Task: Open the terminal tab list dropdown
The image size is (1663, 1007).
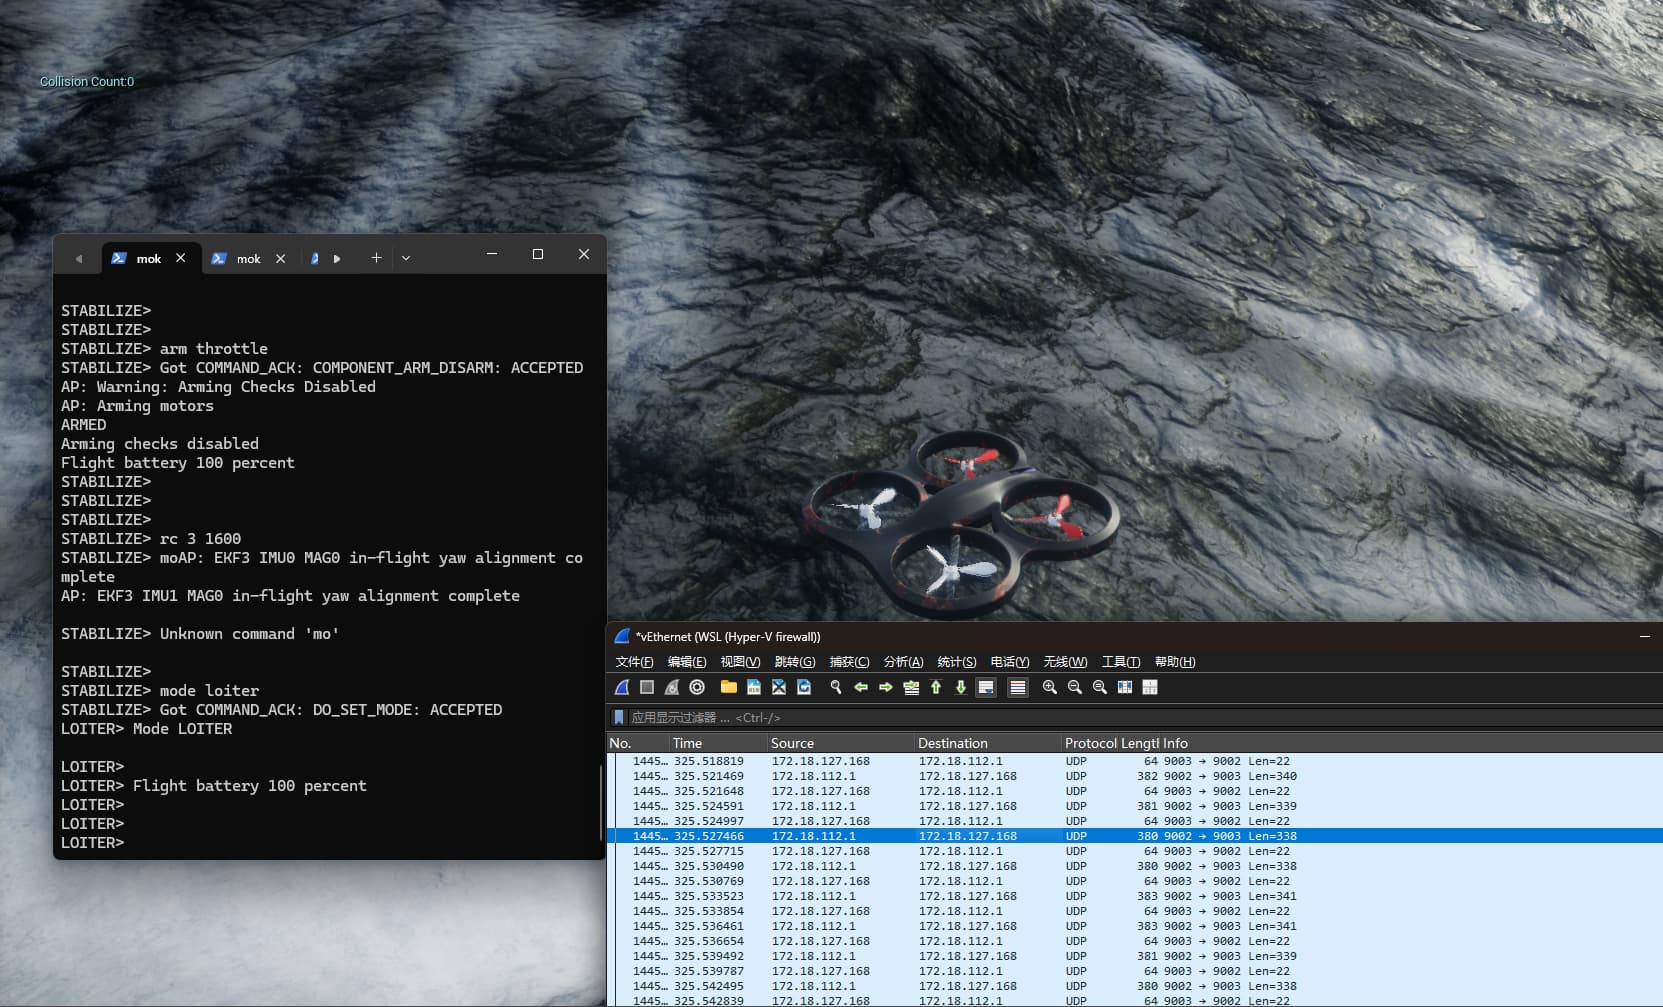Action: click(x=406, y=258)
